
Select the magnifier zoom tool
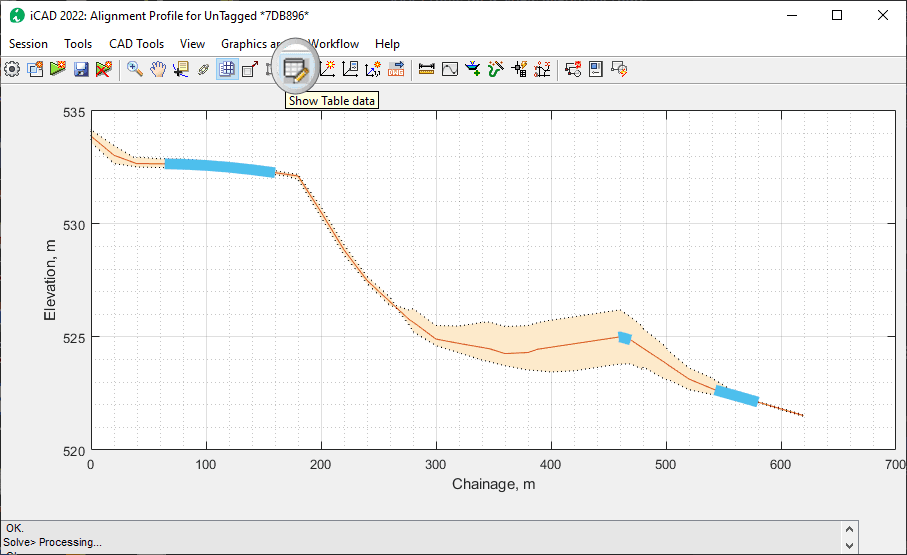tap(134, 69)
